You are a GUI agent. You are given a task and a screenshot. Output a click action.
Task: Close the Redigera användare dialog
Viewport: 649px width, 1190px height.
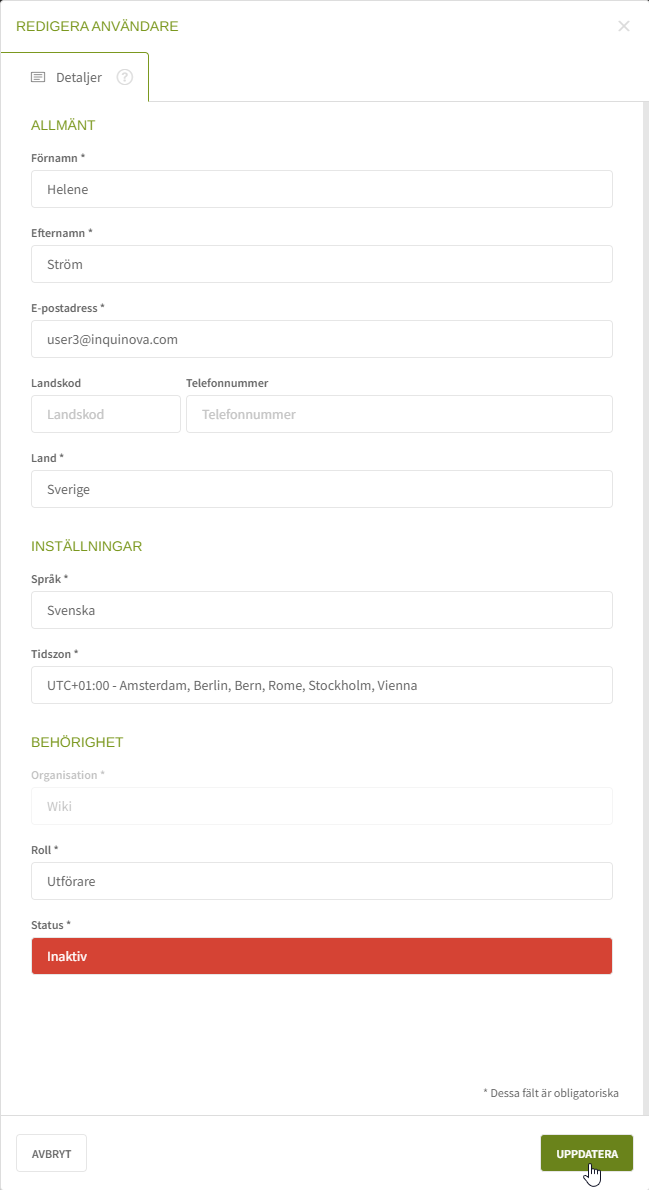(x=624, y=26)
